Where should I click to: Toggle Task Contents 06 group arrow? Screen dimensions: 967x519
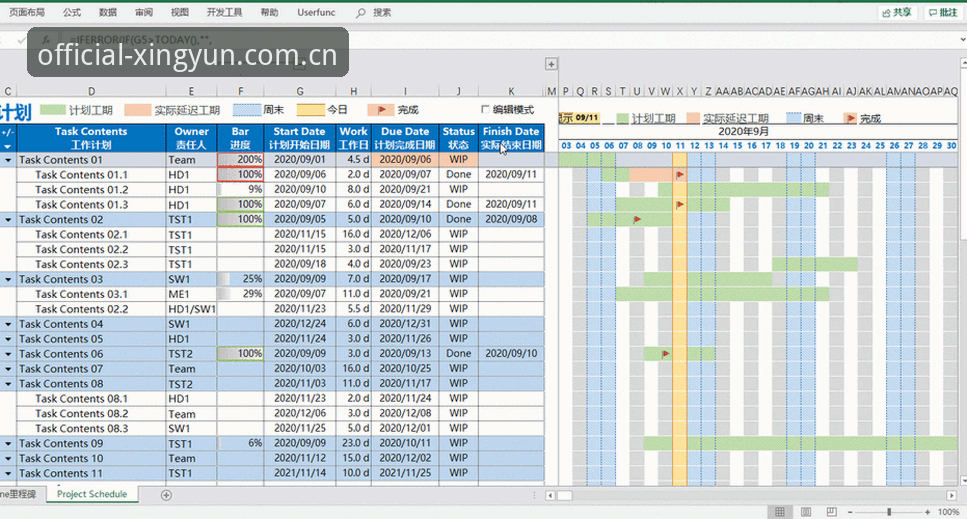(x=8, y=354)
